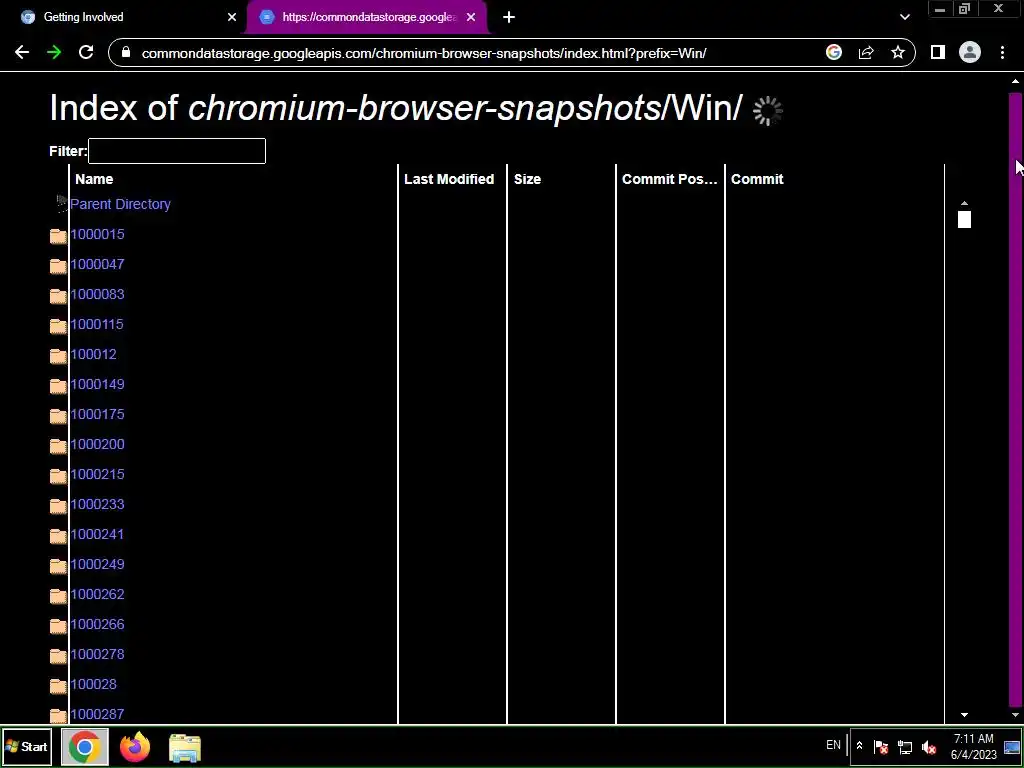Click the folder icon beside 100012

[x=58, y=356]
